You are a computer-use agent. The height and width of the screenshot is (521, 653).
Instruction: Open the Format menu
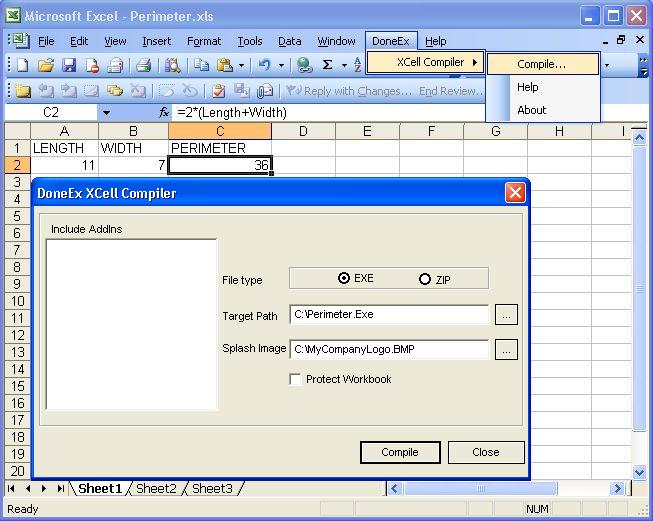point(204,41)
